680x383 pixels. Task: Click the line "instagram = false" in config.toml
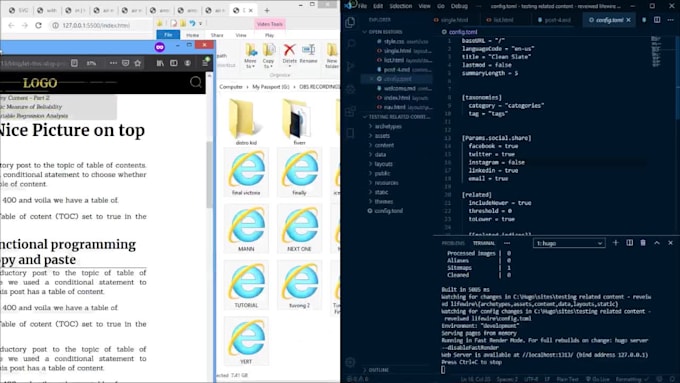(x=496, y=162)
